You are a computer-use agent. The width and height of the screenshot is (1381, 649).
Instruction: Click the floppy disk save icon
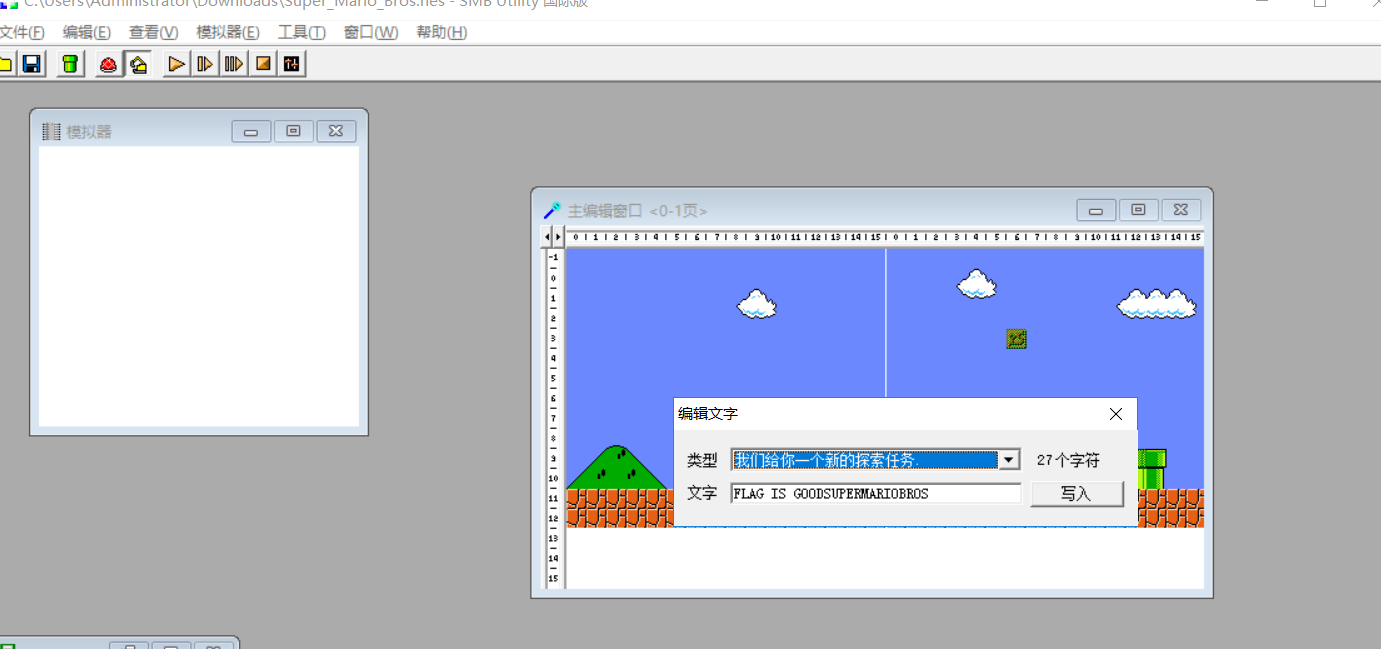tap(32, 64)
